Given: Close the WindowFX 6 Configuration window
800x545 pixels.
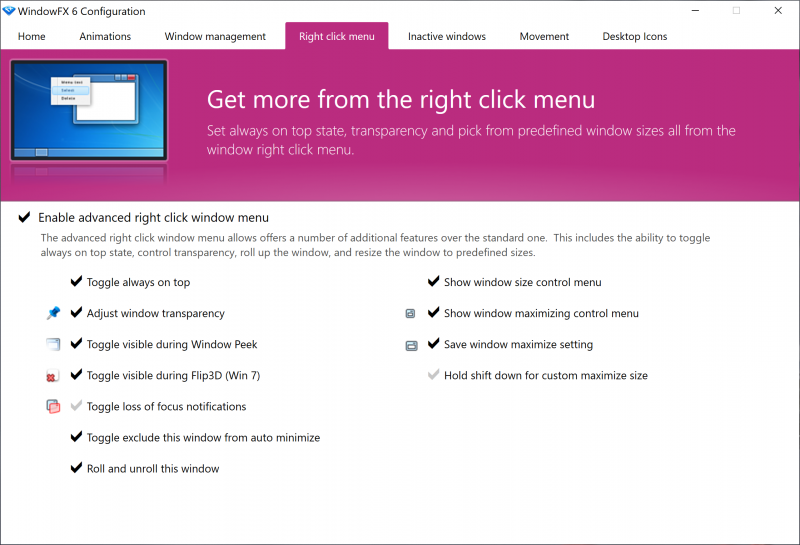Looking at the screenshot, I should click(x=778, y=10).
